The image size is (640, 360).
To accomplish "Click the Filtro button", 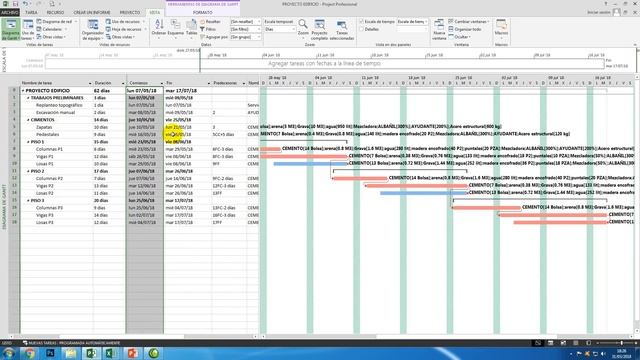I will (208, 29).
